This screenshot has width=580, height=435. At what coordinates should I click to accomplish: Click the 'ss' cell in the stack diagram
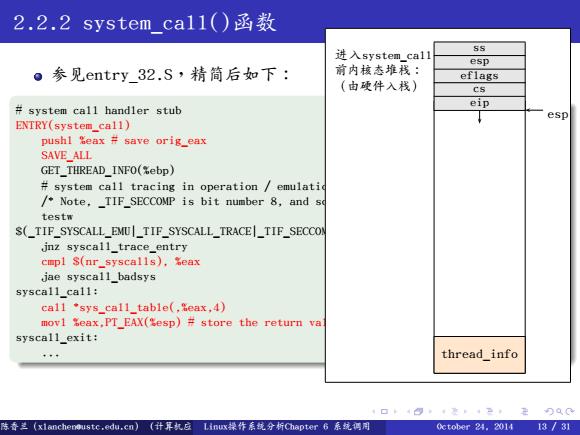pos(479,48)
